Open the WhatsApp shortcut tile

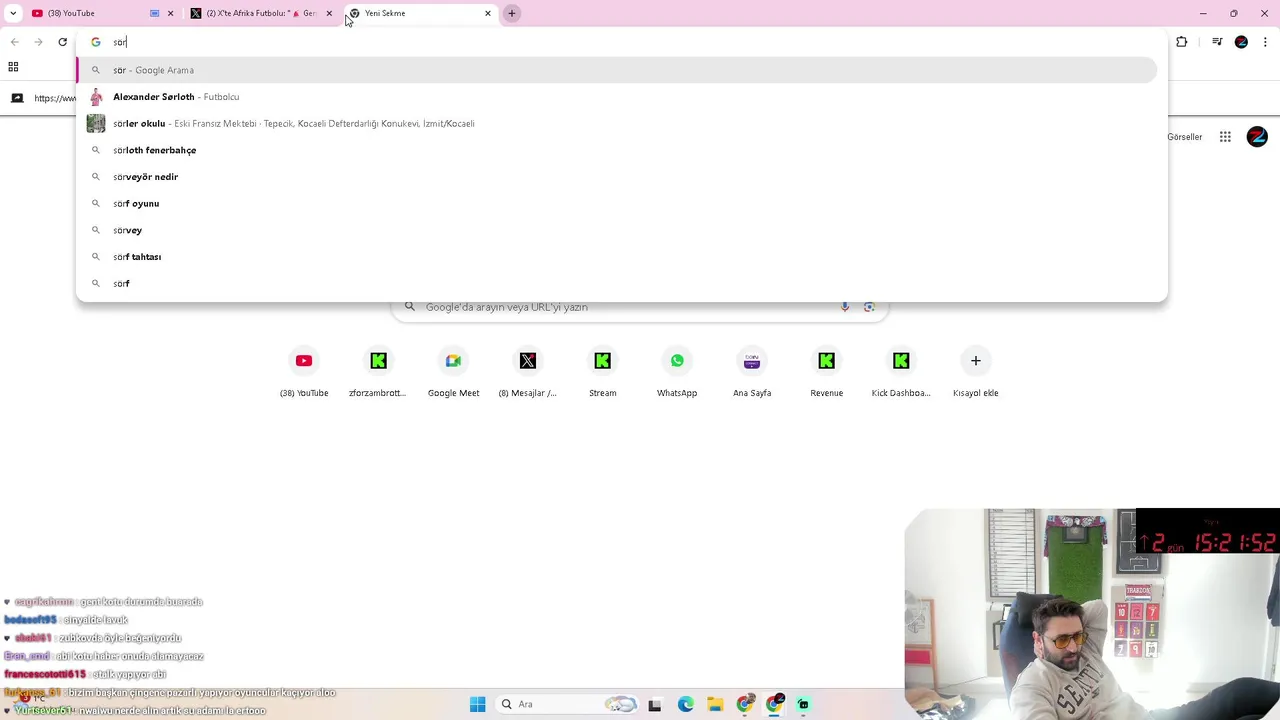pos(677,372)
